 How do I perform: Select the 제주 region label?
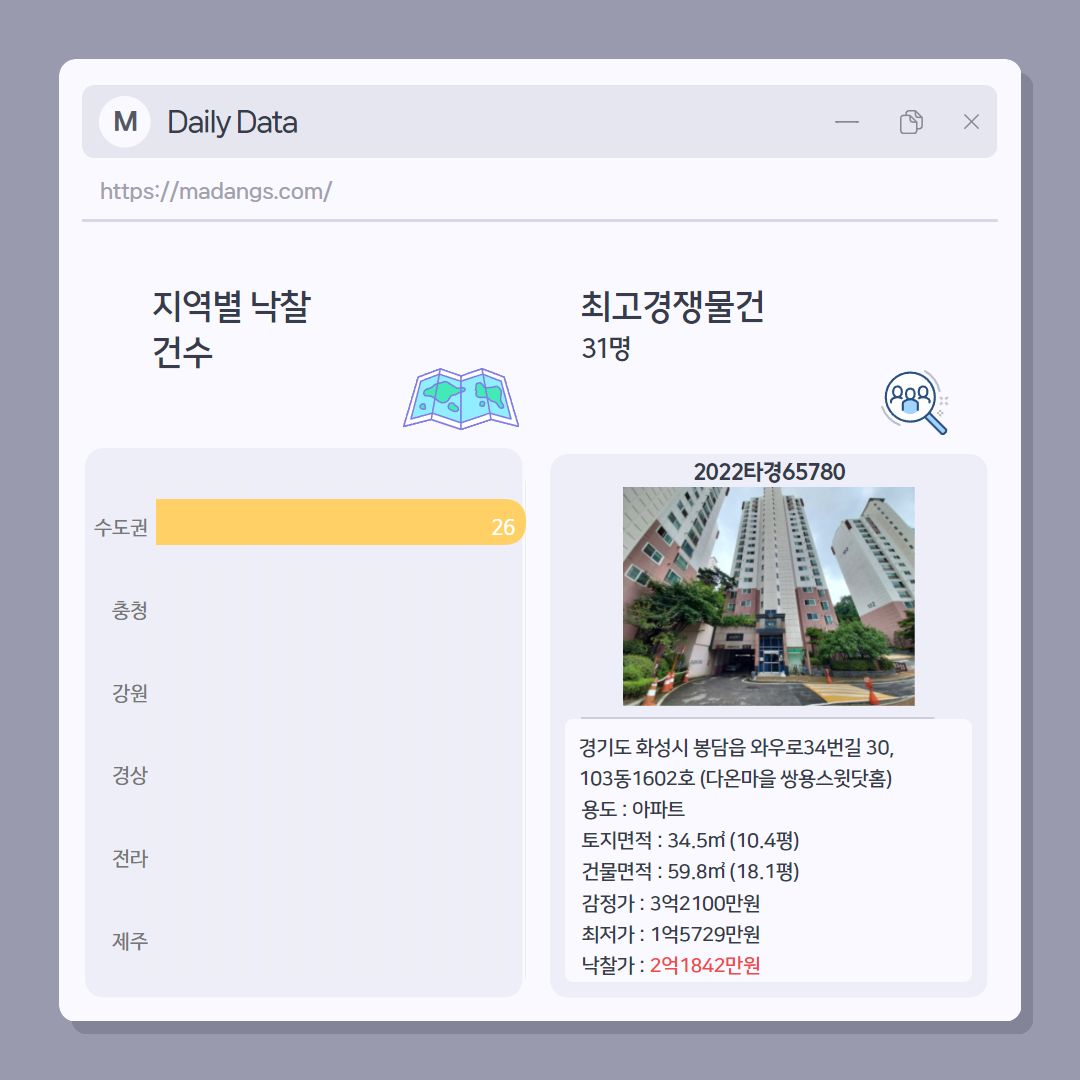[129, 941]
